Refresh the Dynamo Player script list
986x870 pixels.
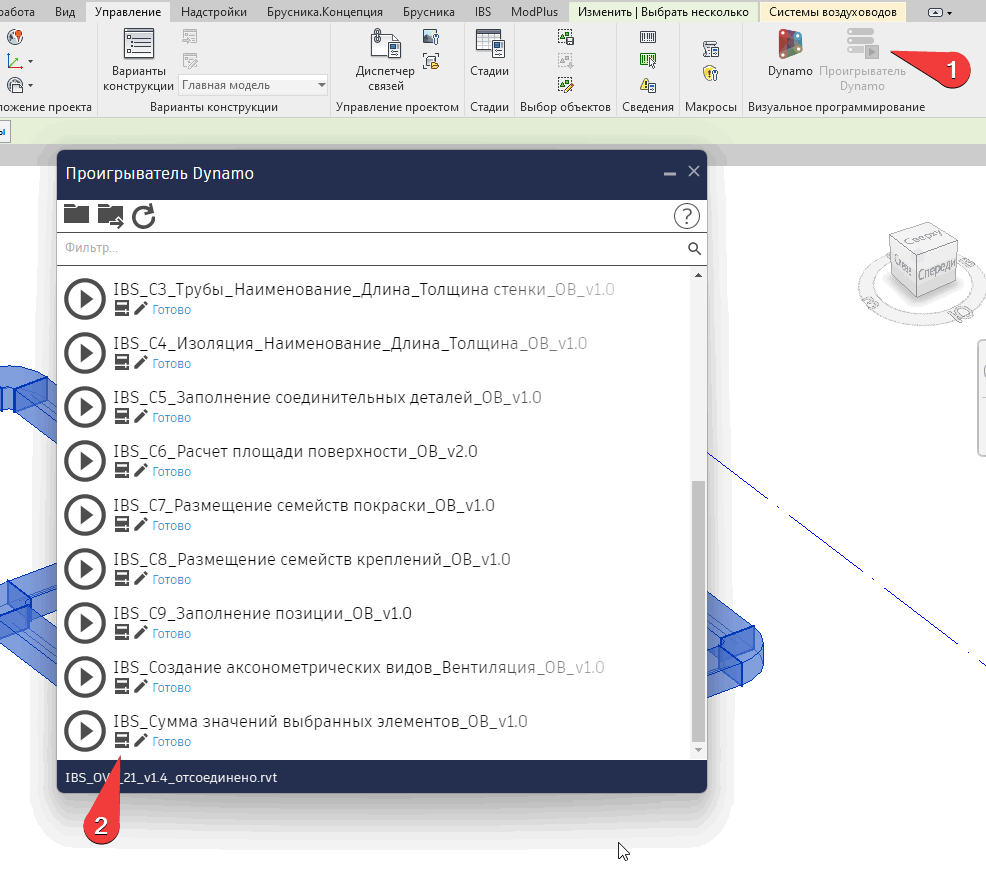pyautogui.click(x=143, y=216)
